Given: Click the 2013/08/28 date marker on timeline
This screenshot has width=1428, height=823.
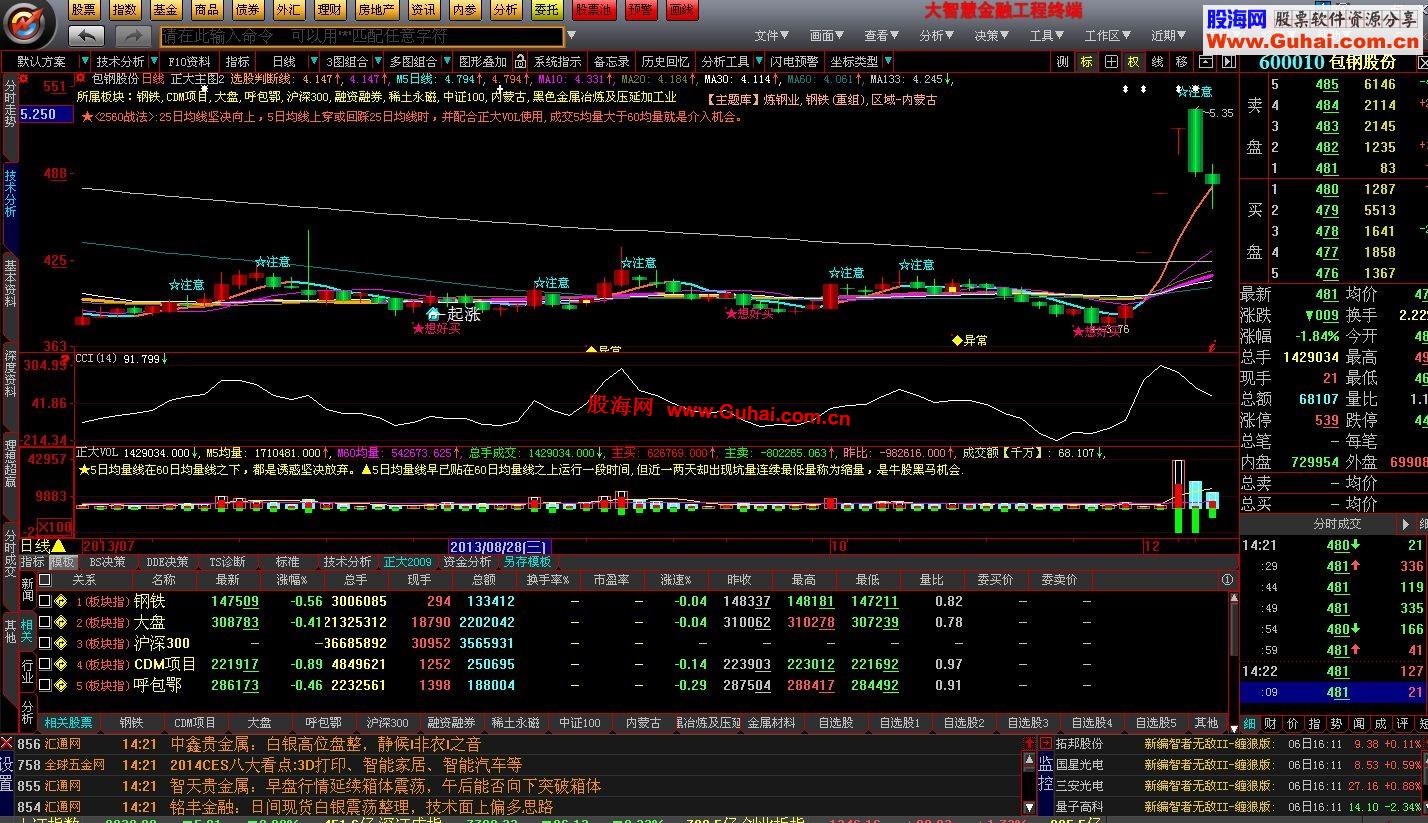Looking at the screenshot, I should click(499, 546).
